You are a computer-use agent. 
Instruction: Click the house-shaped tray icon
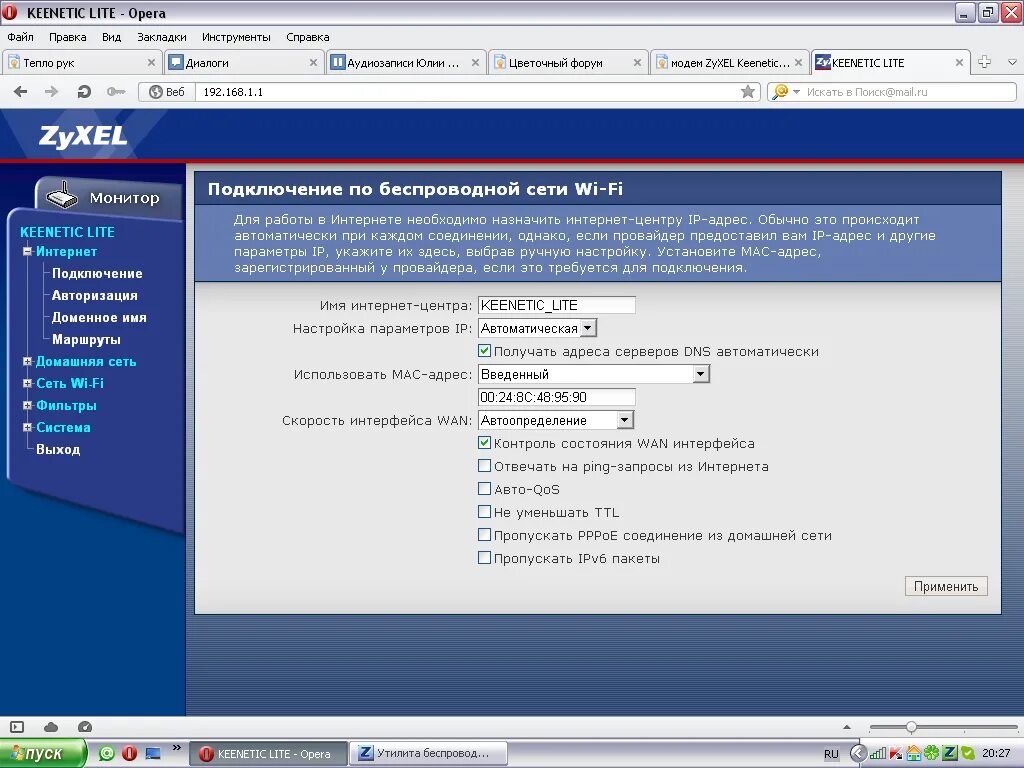tap(914, 754)
